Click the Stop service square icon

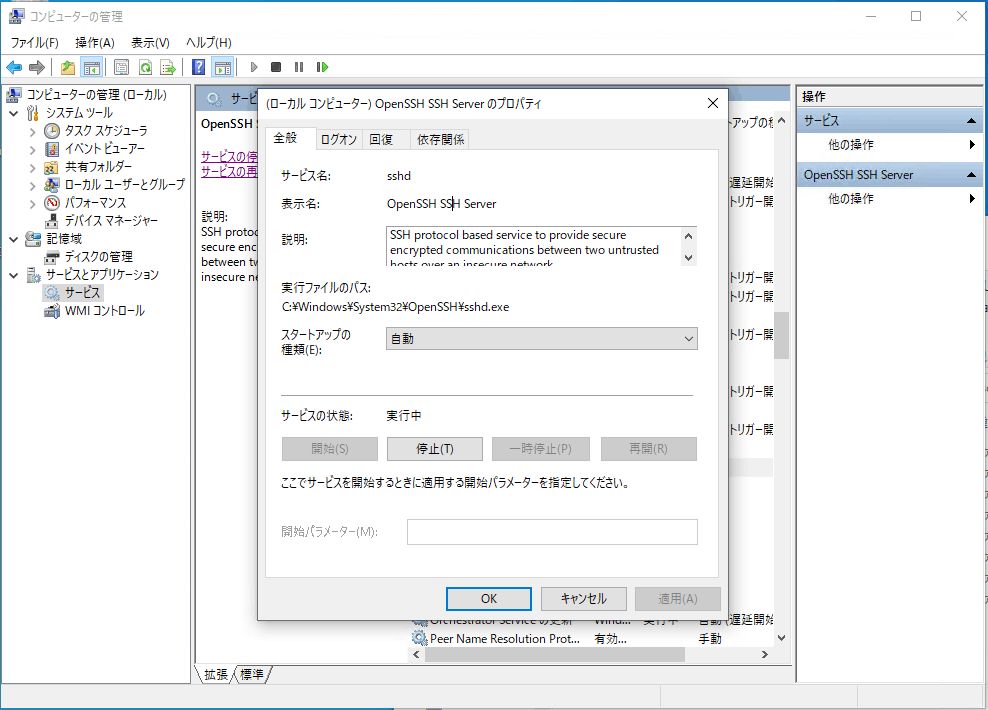[x=276, y=67]
